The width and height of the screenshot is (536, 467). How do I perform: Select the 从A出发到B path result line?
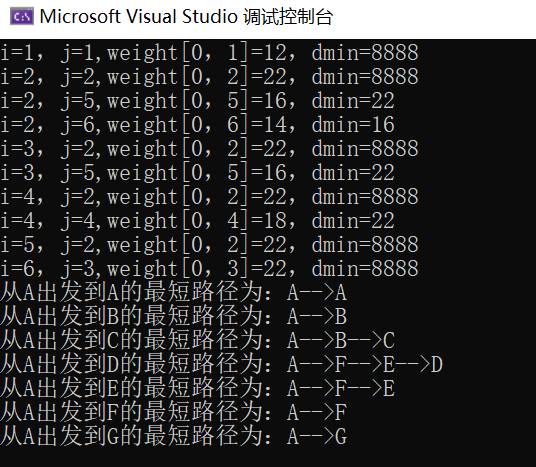pyautogui.click(x=173, y=317)
